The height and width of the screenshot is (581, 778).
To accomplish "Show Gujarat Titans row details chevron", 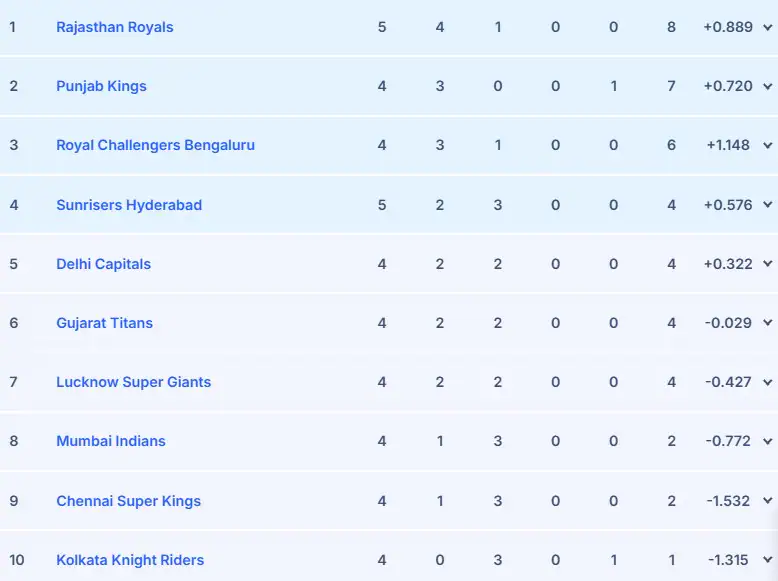I will pos(767,323).
